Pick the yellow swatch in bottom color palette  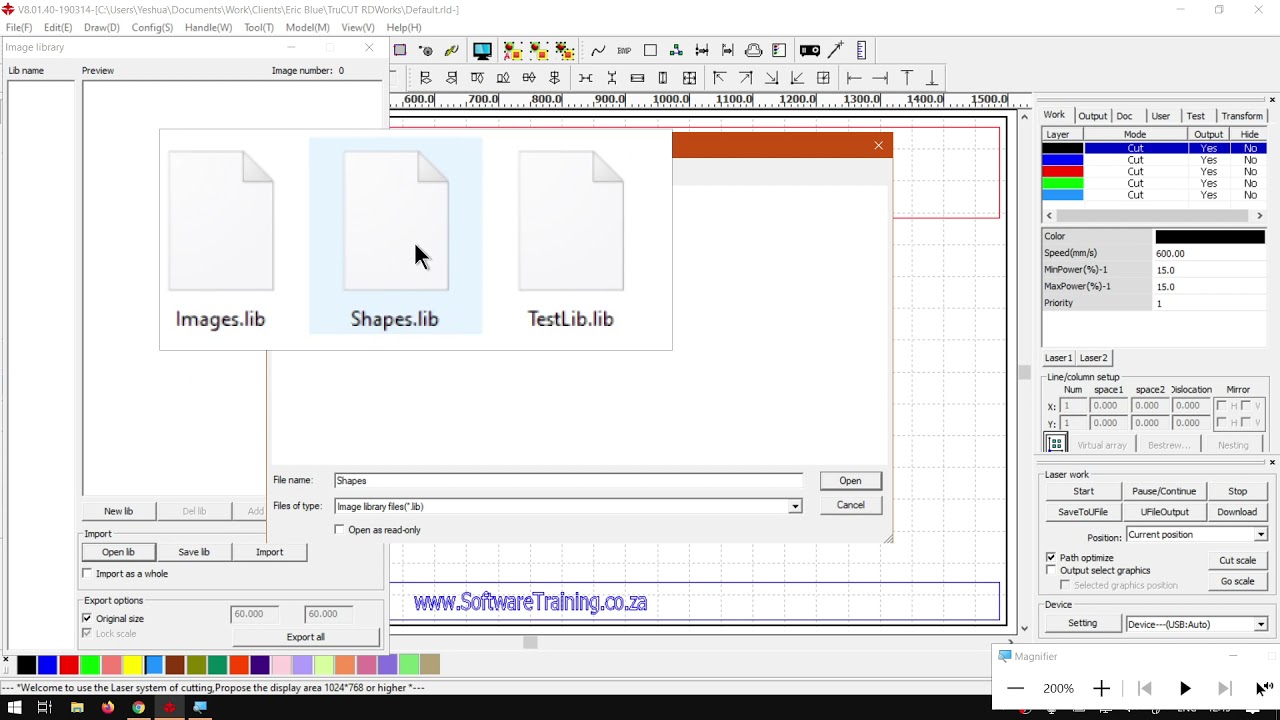coord(132,665)
